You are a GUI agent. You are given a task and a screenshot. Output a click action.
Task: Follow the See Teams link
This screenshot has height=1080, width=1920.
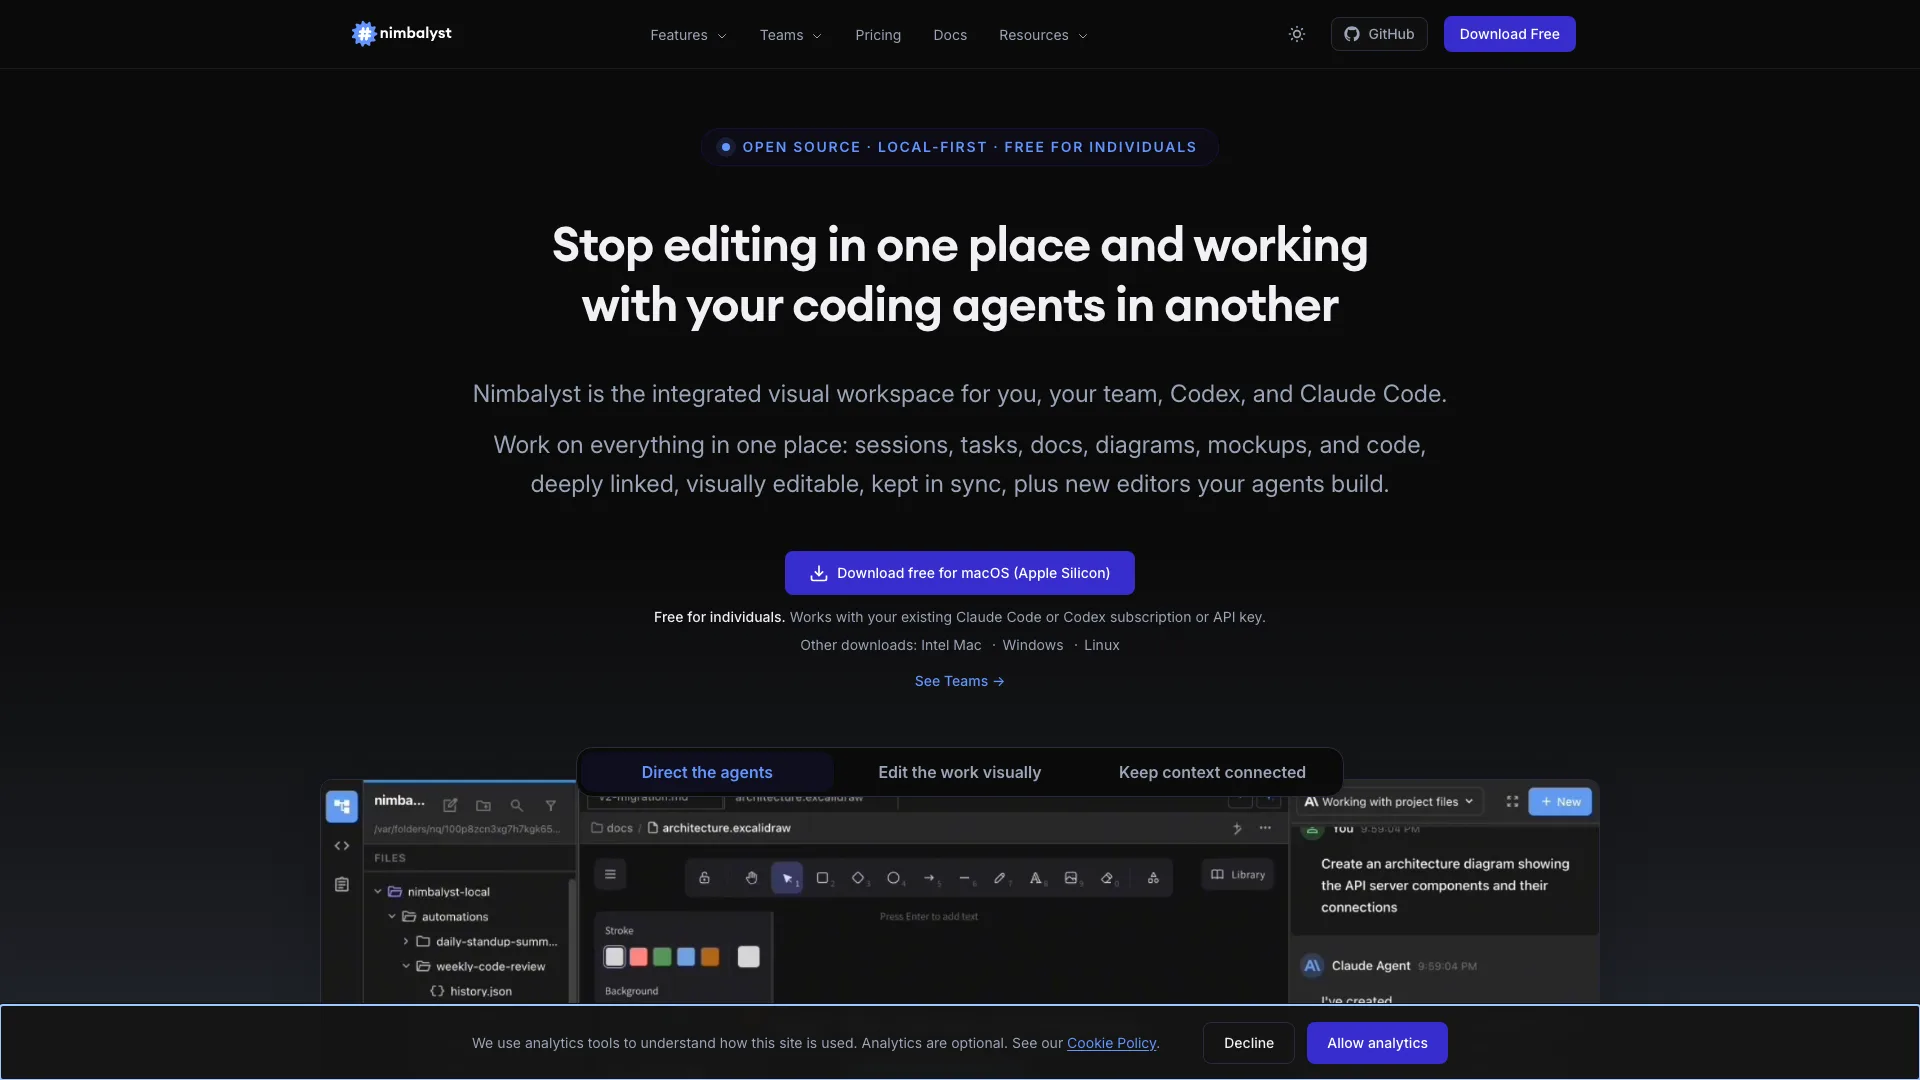960,681
